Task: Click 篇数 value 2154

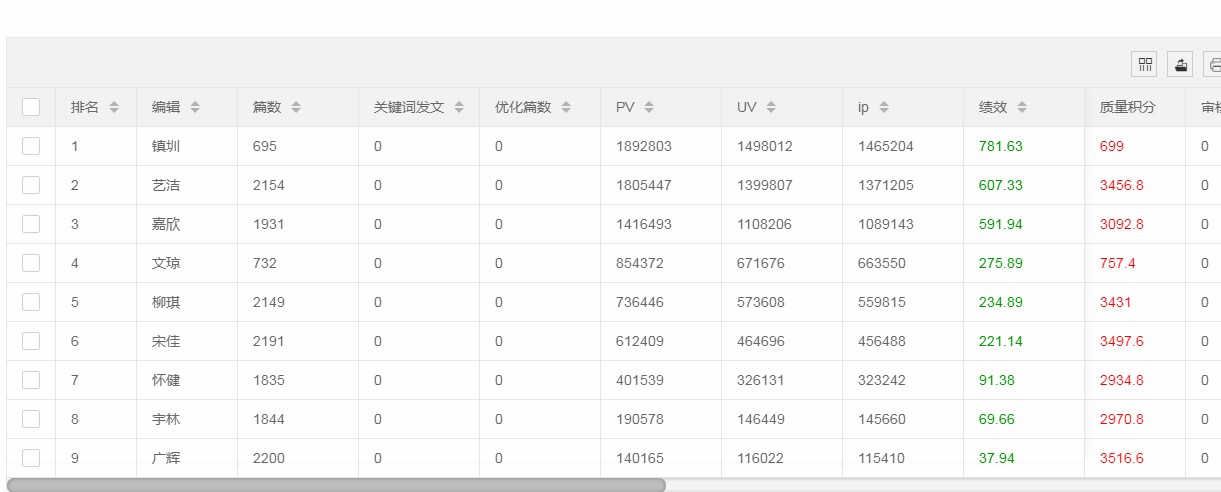Action: [269, 185]
